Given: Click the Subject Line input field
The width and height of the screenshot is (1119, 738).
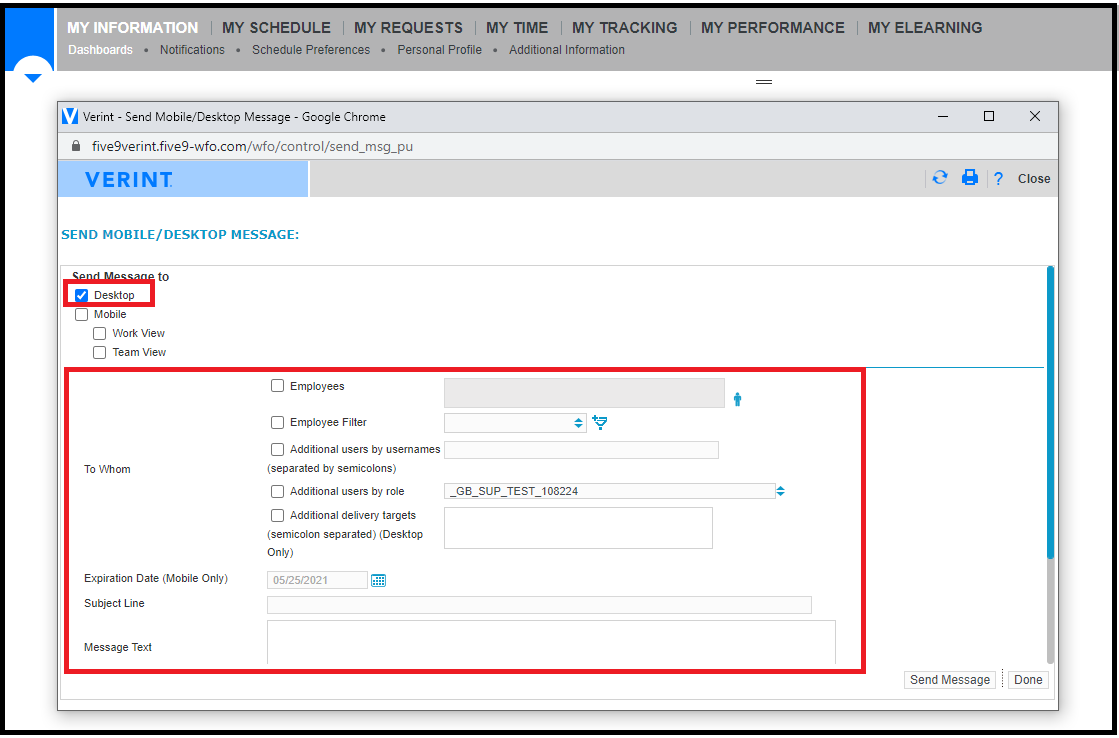Looking at the screenshot, I should (x=540, y=605).
